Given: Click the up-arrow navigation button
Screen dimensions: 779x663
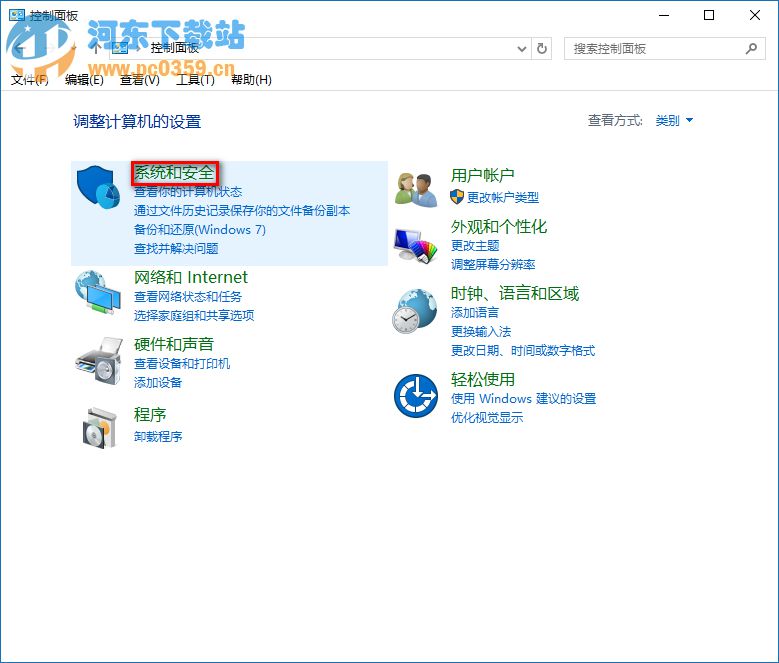Looking at the screenshot, I should point(96,48).
